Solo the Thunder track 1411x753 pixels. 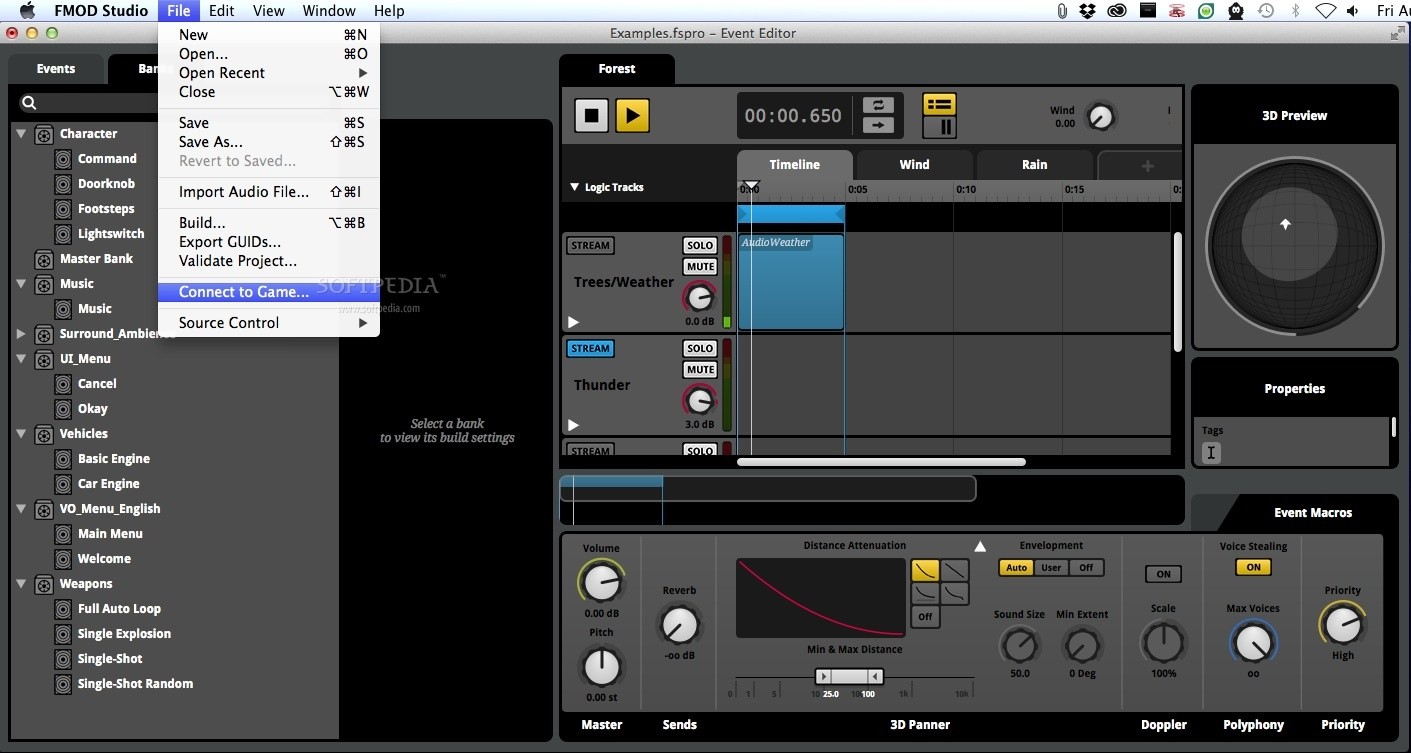[x=700, y=349]
